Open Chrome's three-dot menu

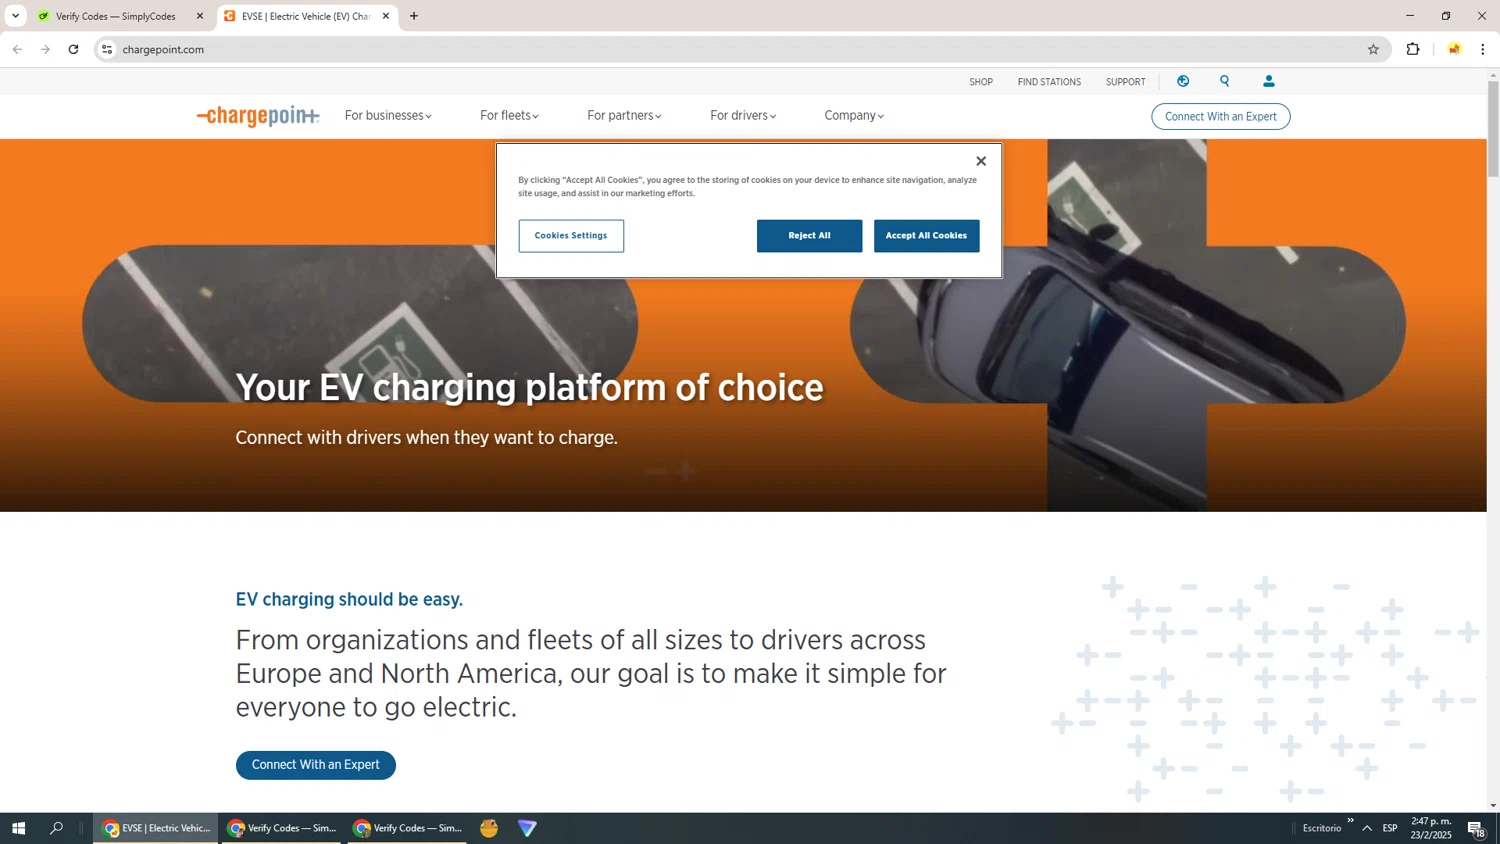[x=1483, y=49]
